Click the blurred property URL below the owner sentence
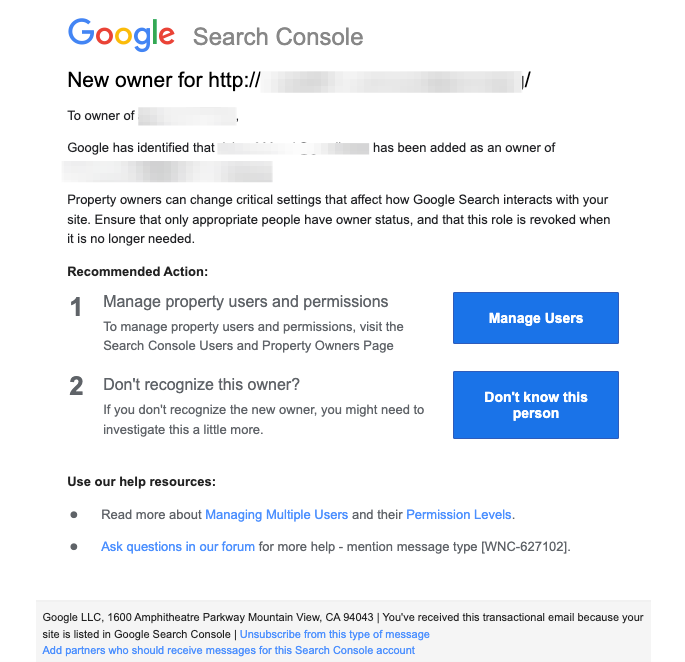Image resolution: width=685 pixels, height=662 pixels. point(167,171)
